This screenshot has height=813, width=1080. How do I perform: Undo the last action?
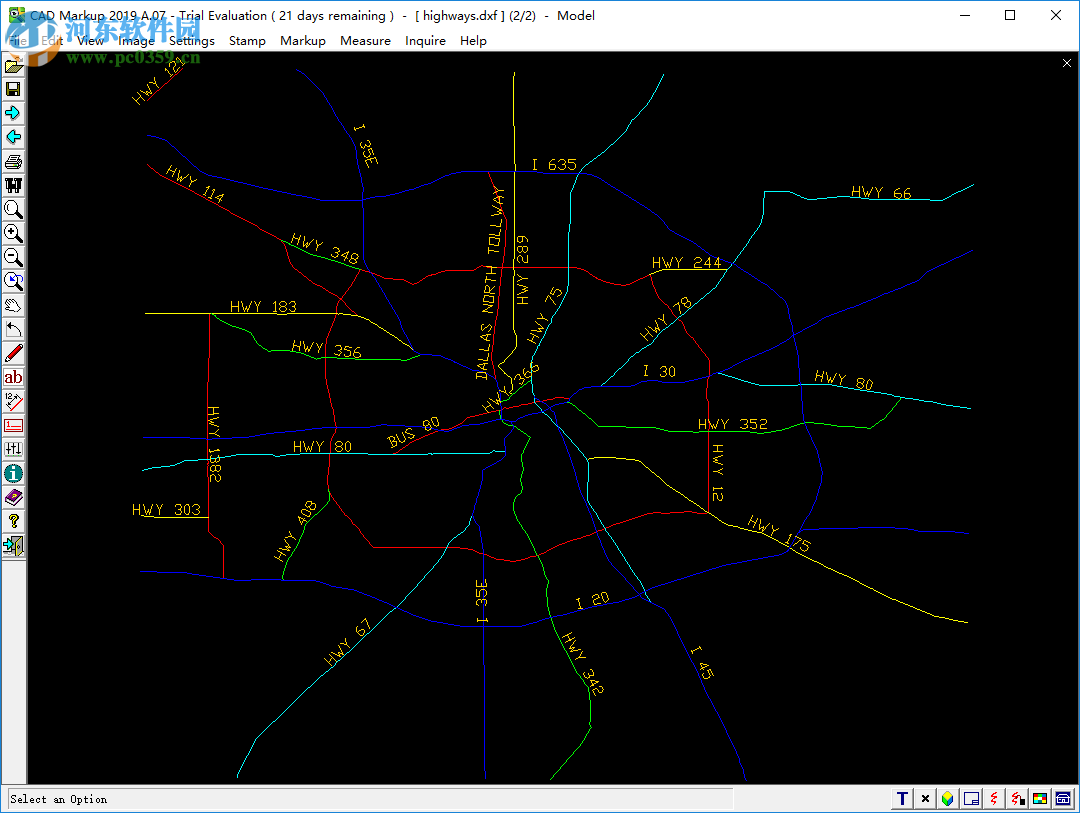pyautogui.click(x=13, y=329)
